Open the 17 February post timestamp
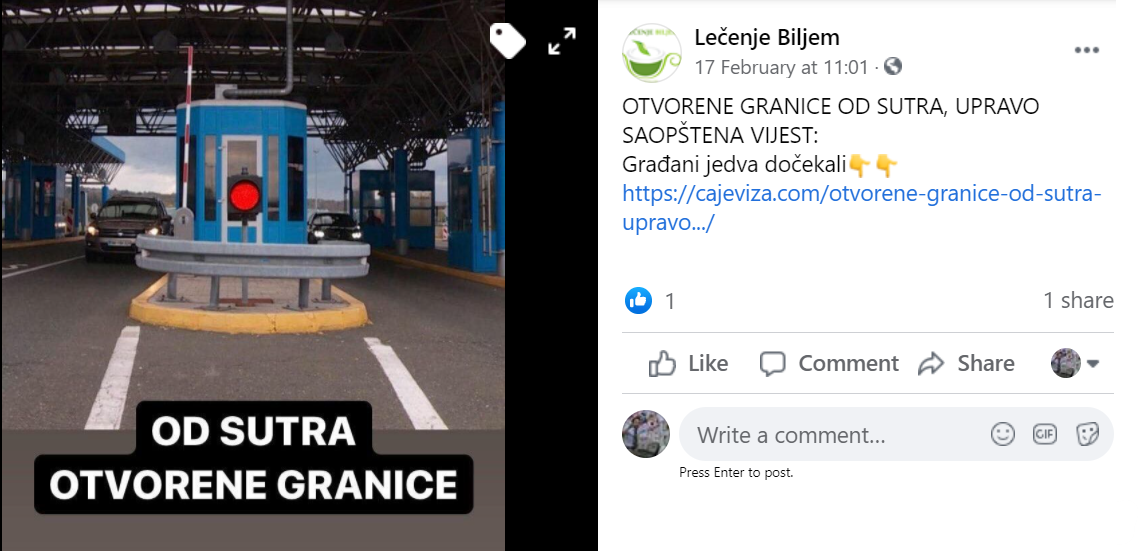 (x=782, y=68)
